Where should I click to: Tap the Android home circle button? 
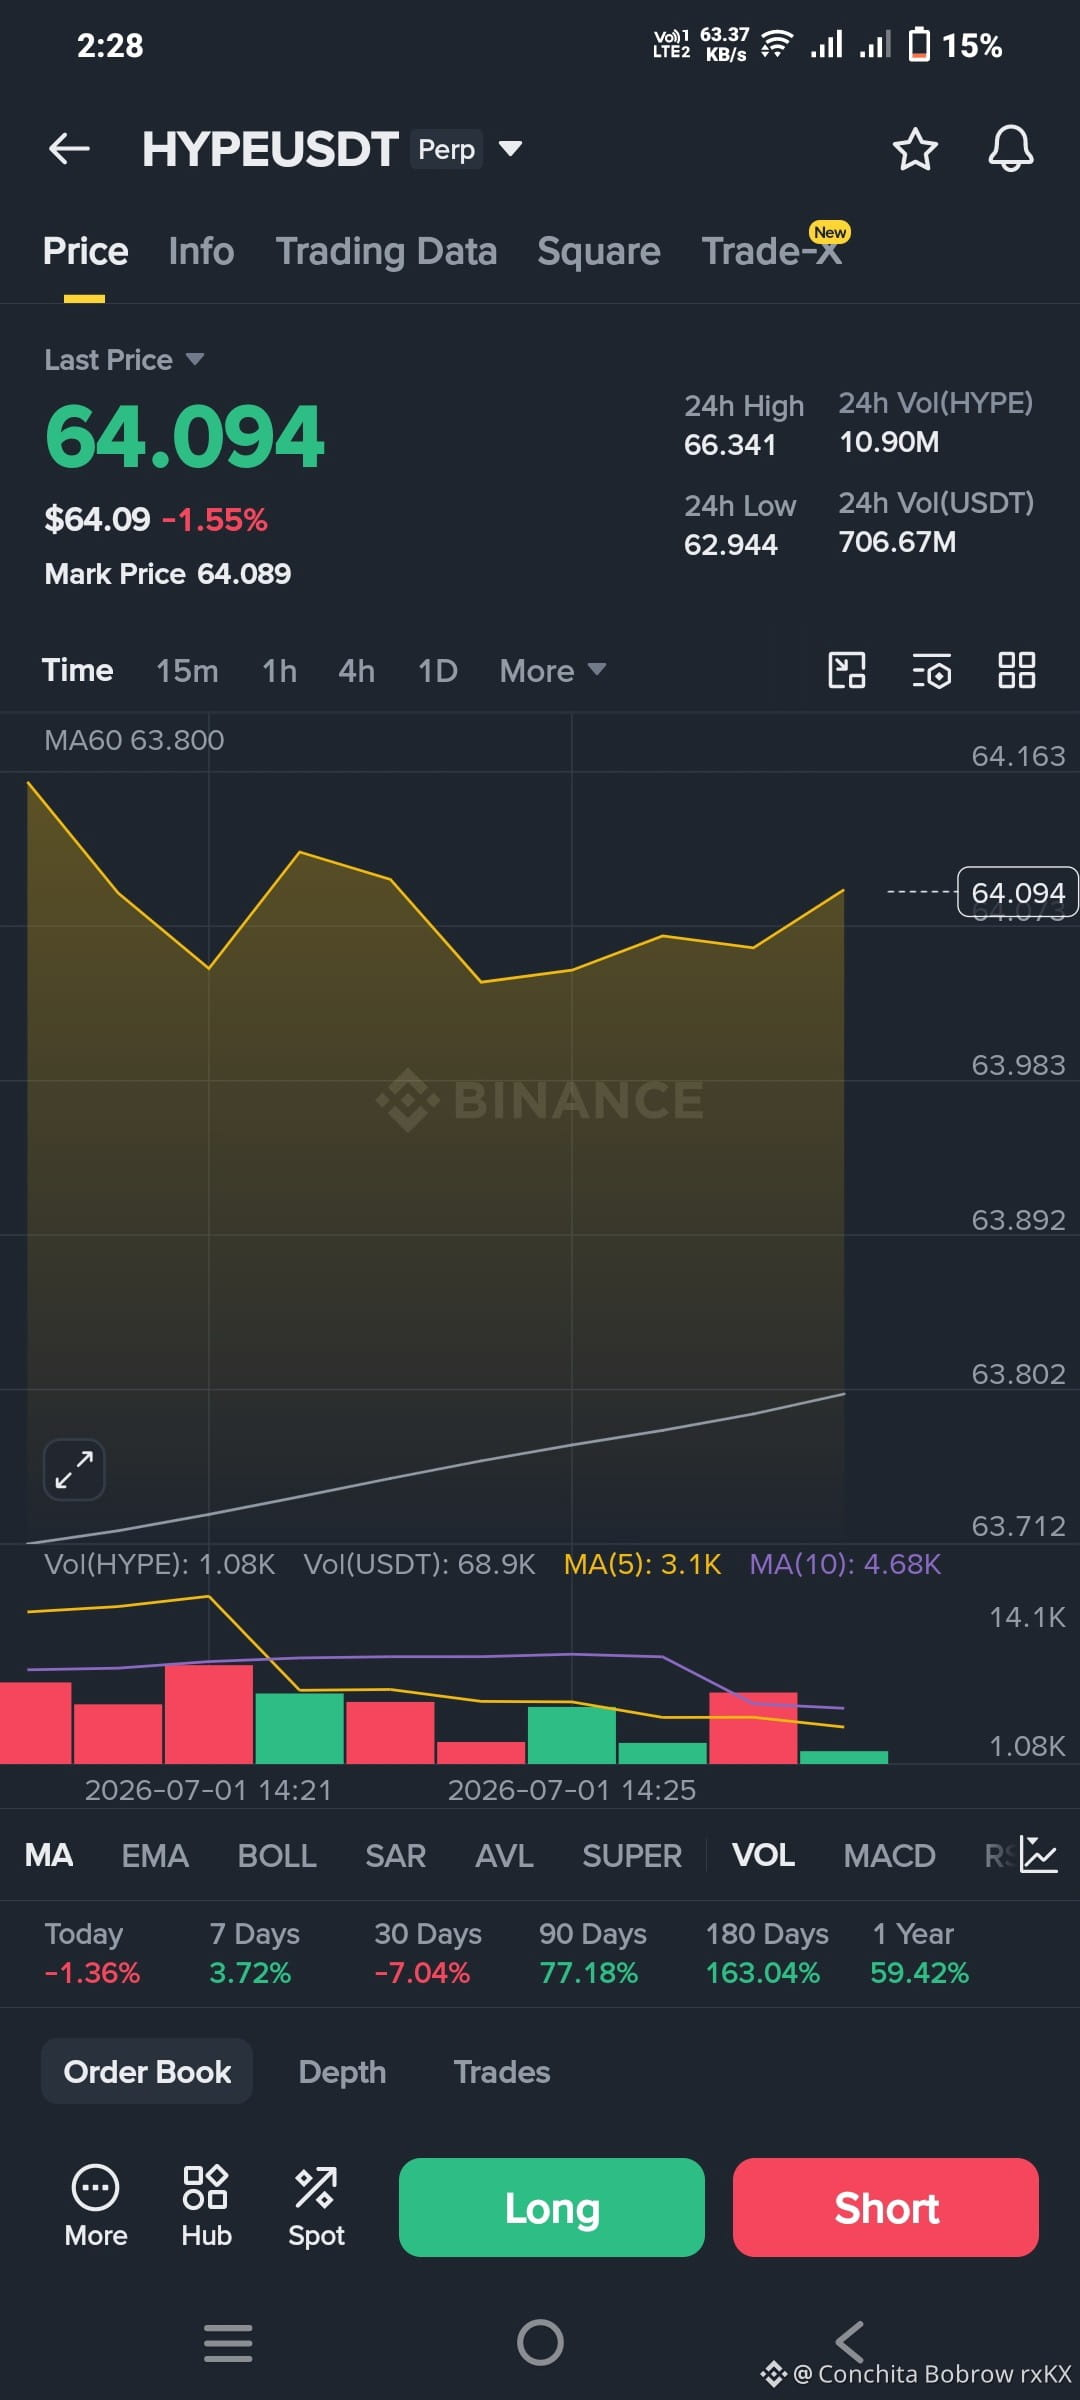point(540,2342)
